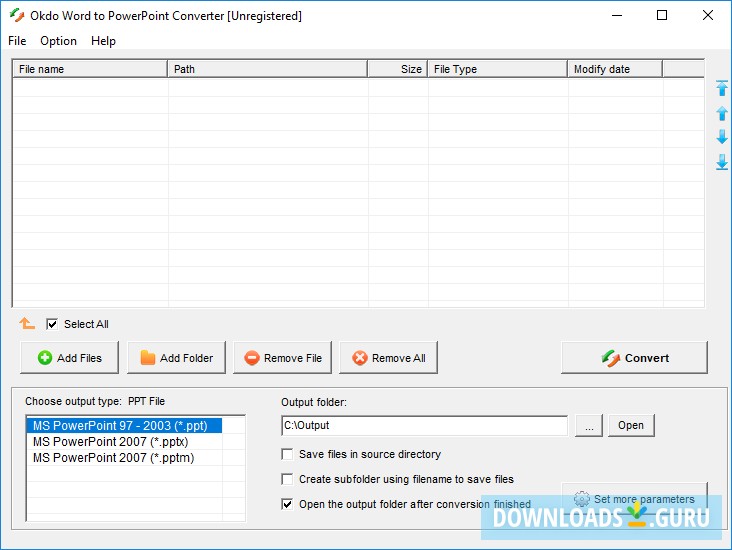Click Open next to output folder
The width and height of the screenshot is (732, 550).
[631, 425]
